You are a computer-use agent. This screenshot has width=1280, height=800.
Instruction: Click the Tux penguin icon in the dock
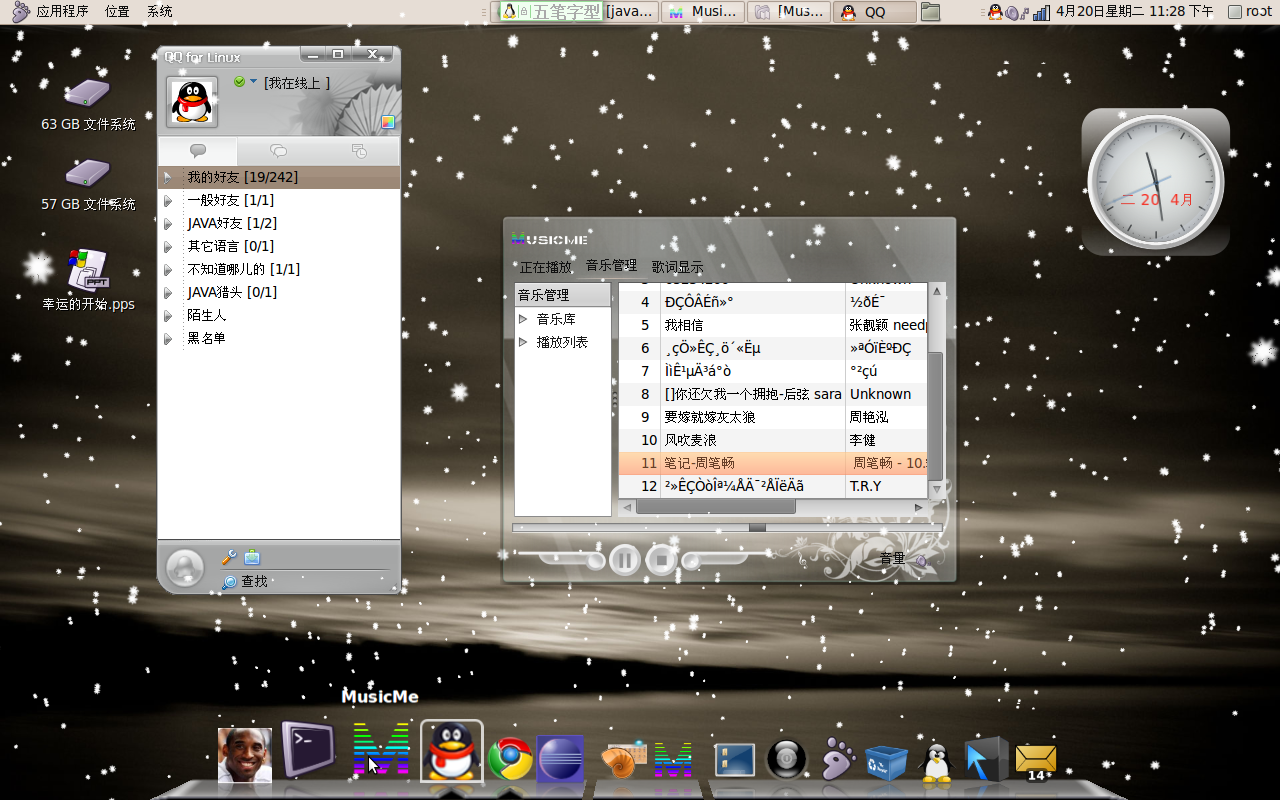coord(936,762)
